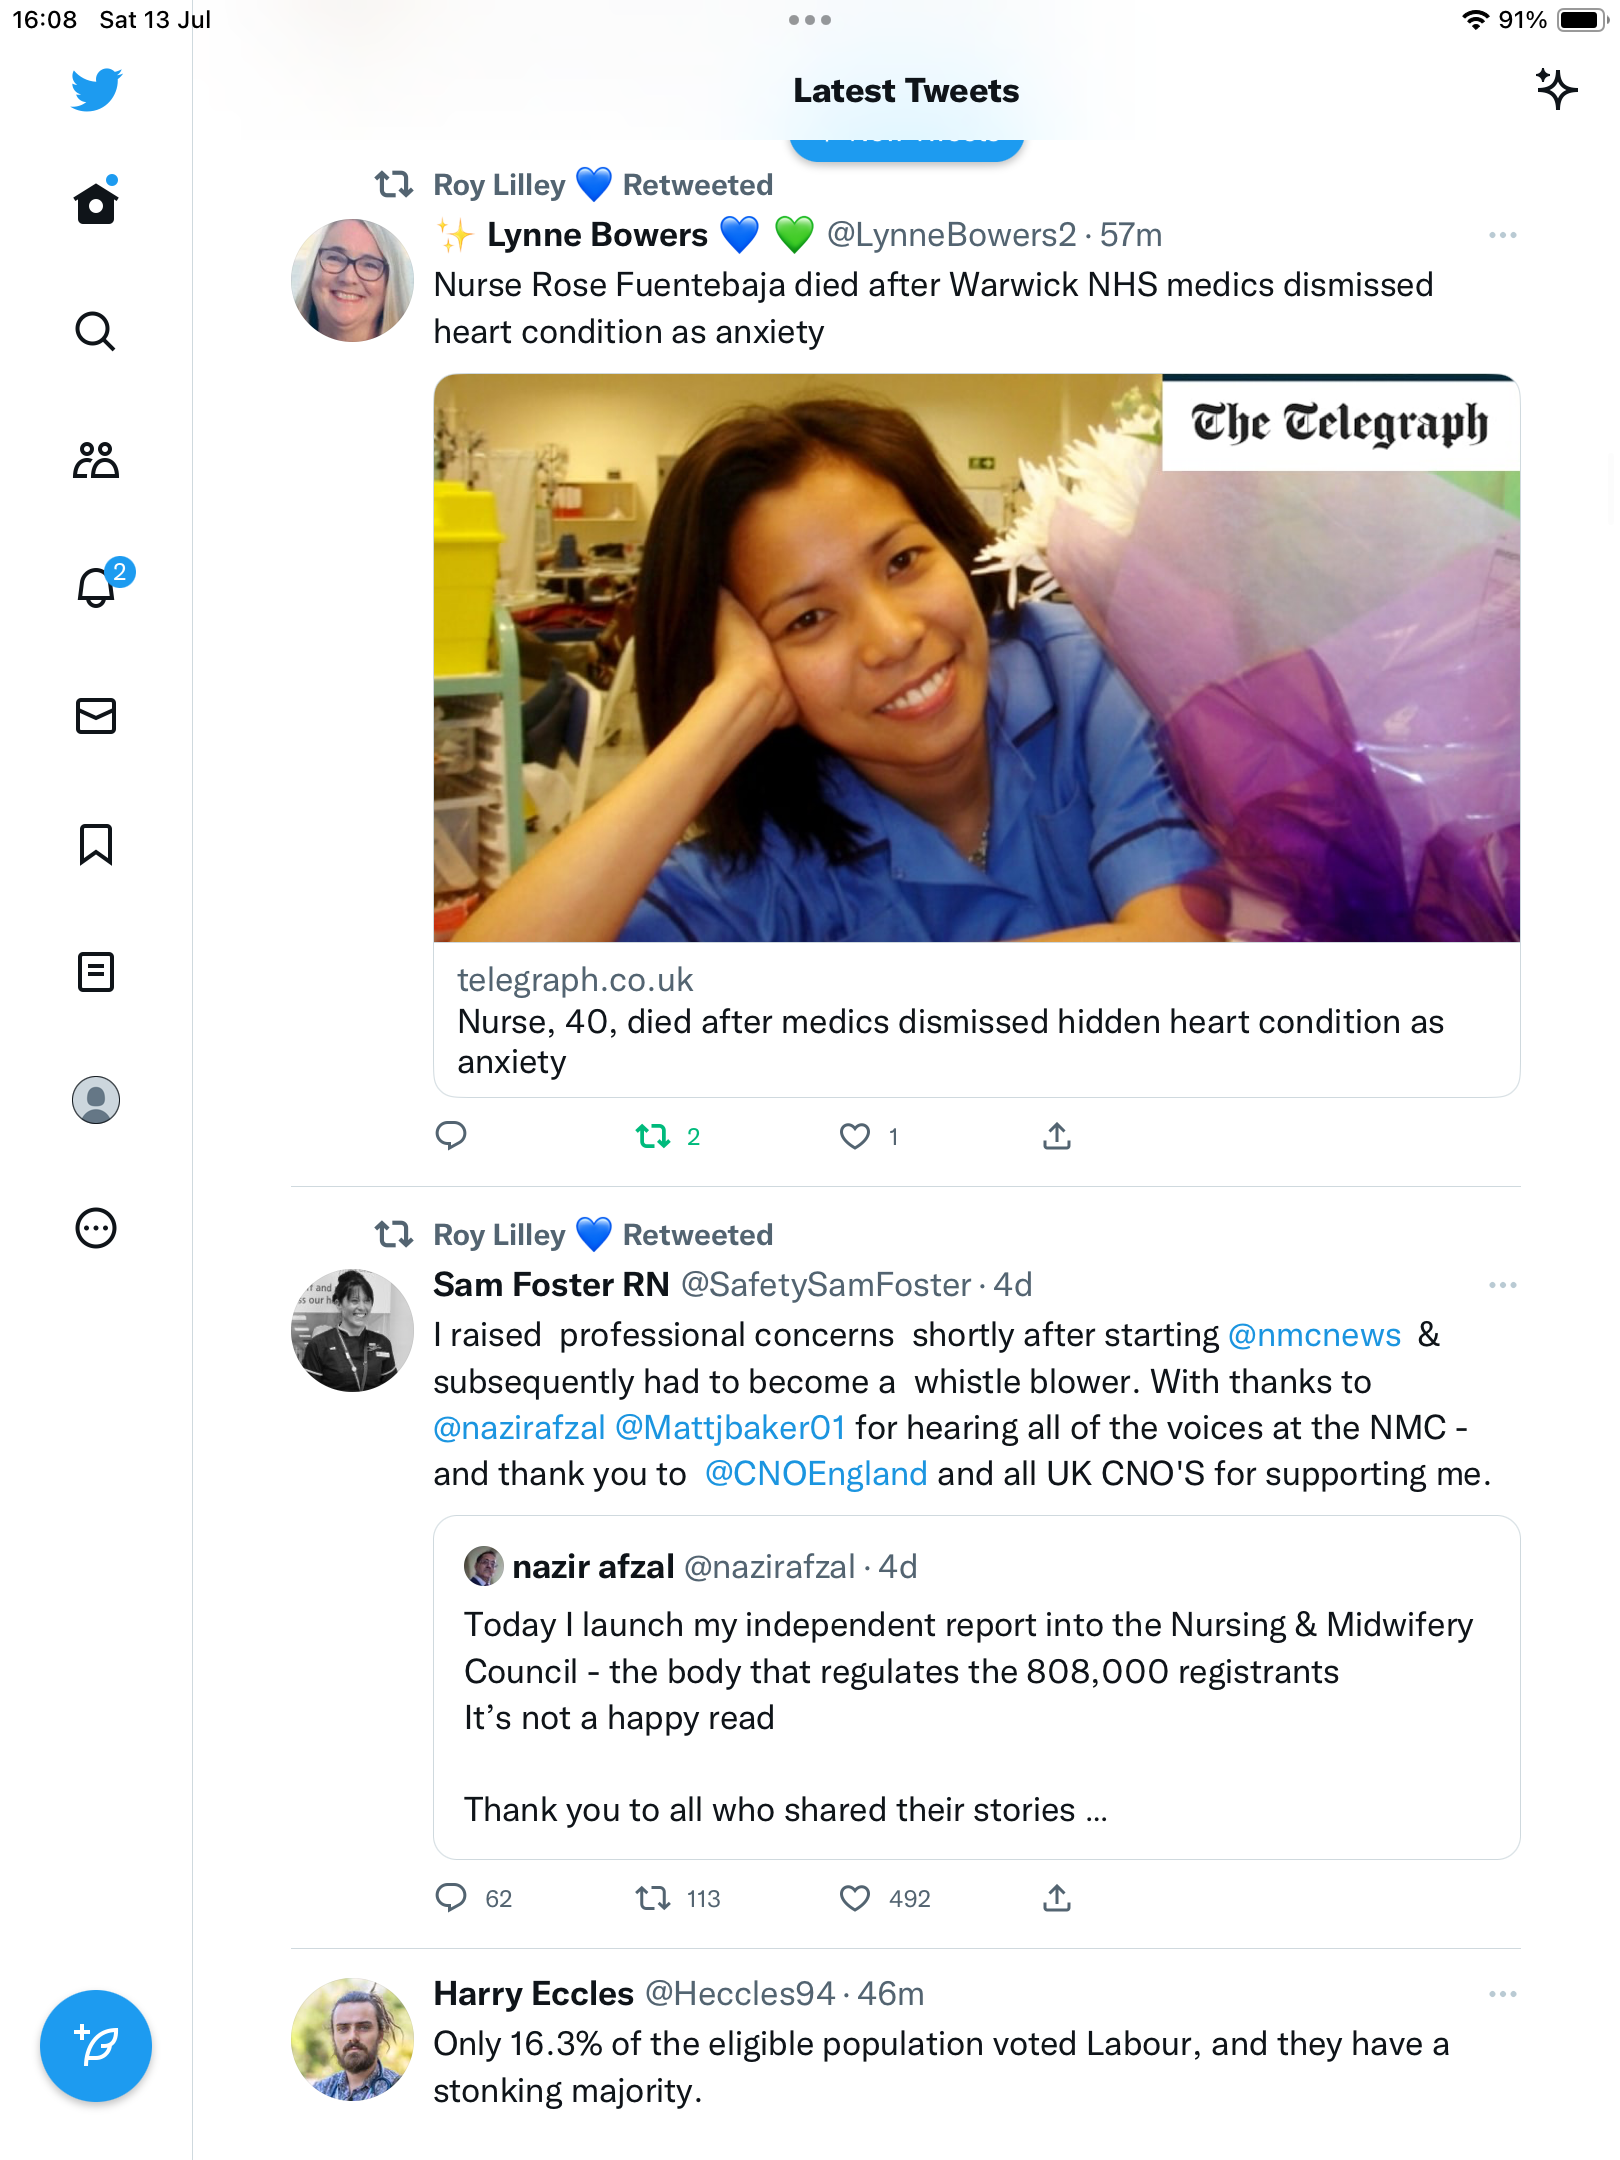Open more options on Lynne Bowers' tweet
Image resolution: width=1620 pixels, height=2160 pixels.
coord(1502,235)
